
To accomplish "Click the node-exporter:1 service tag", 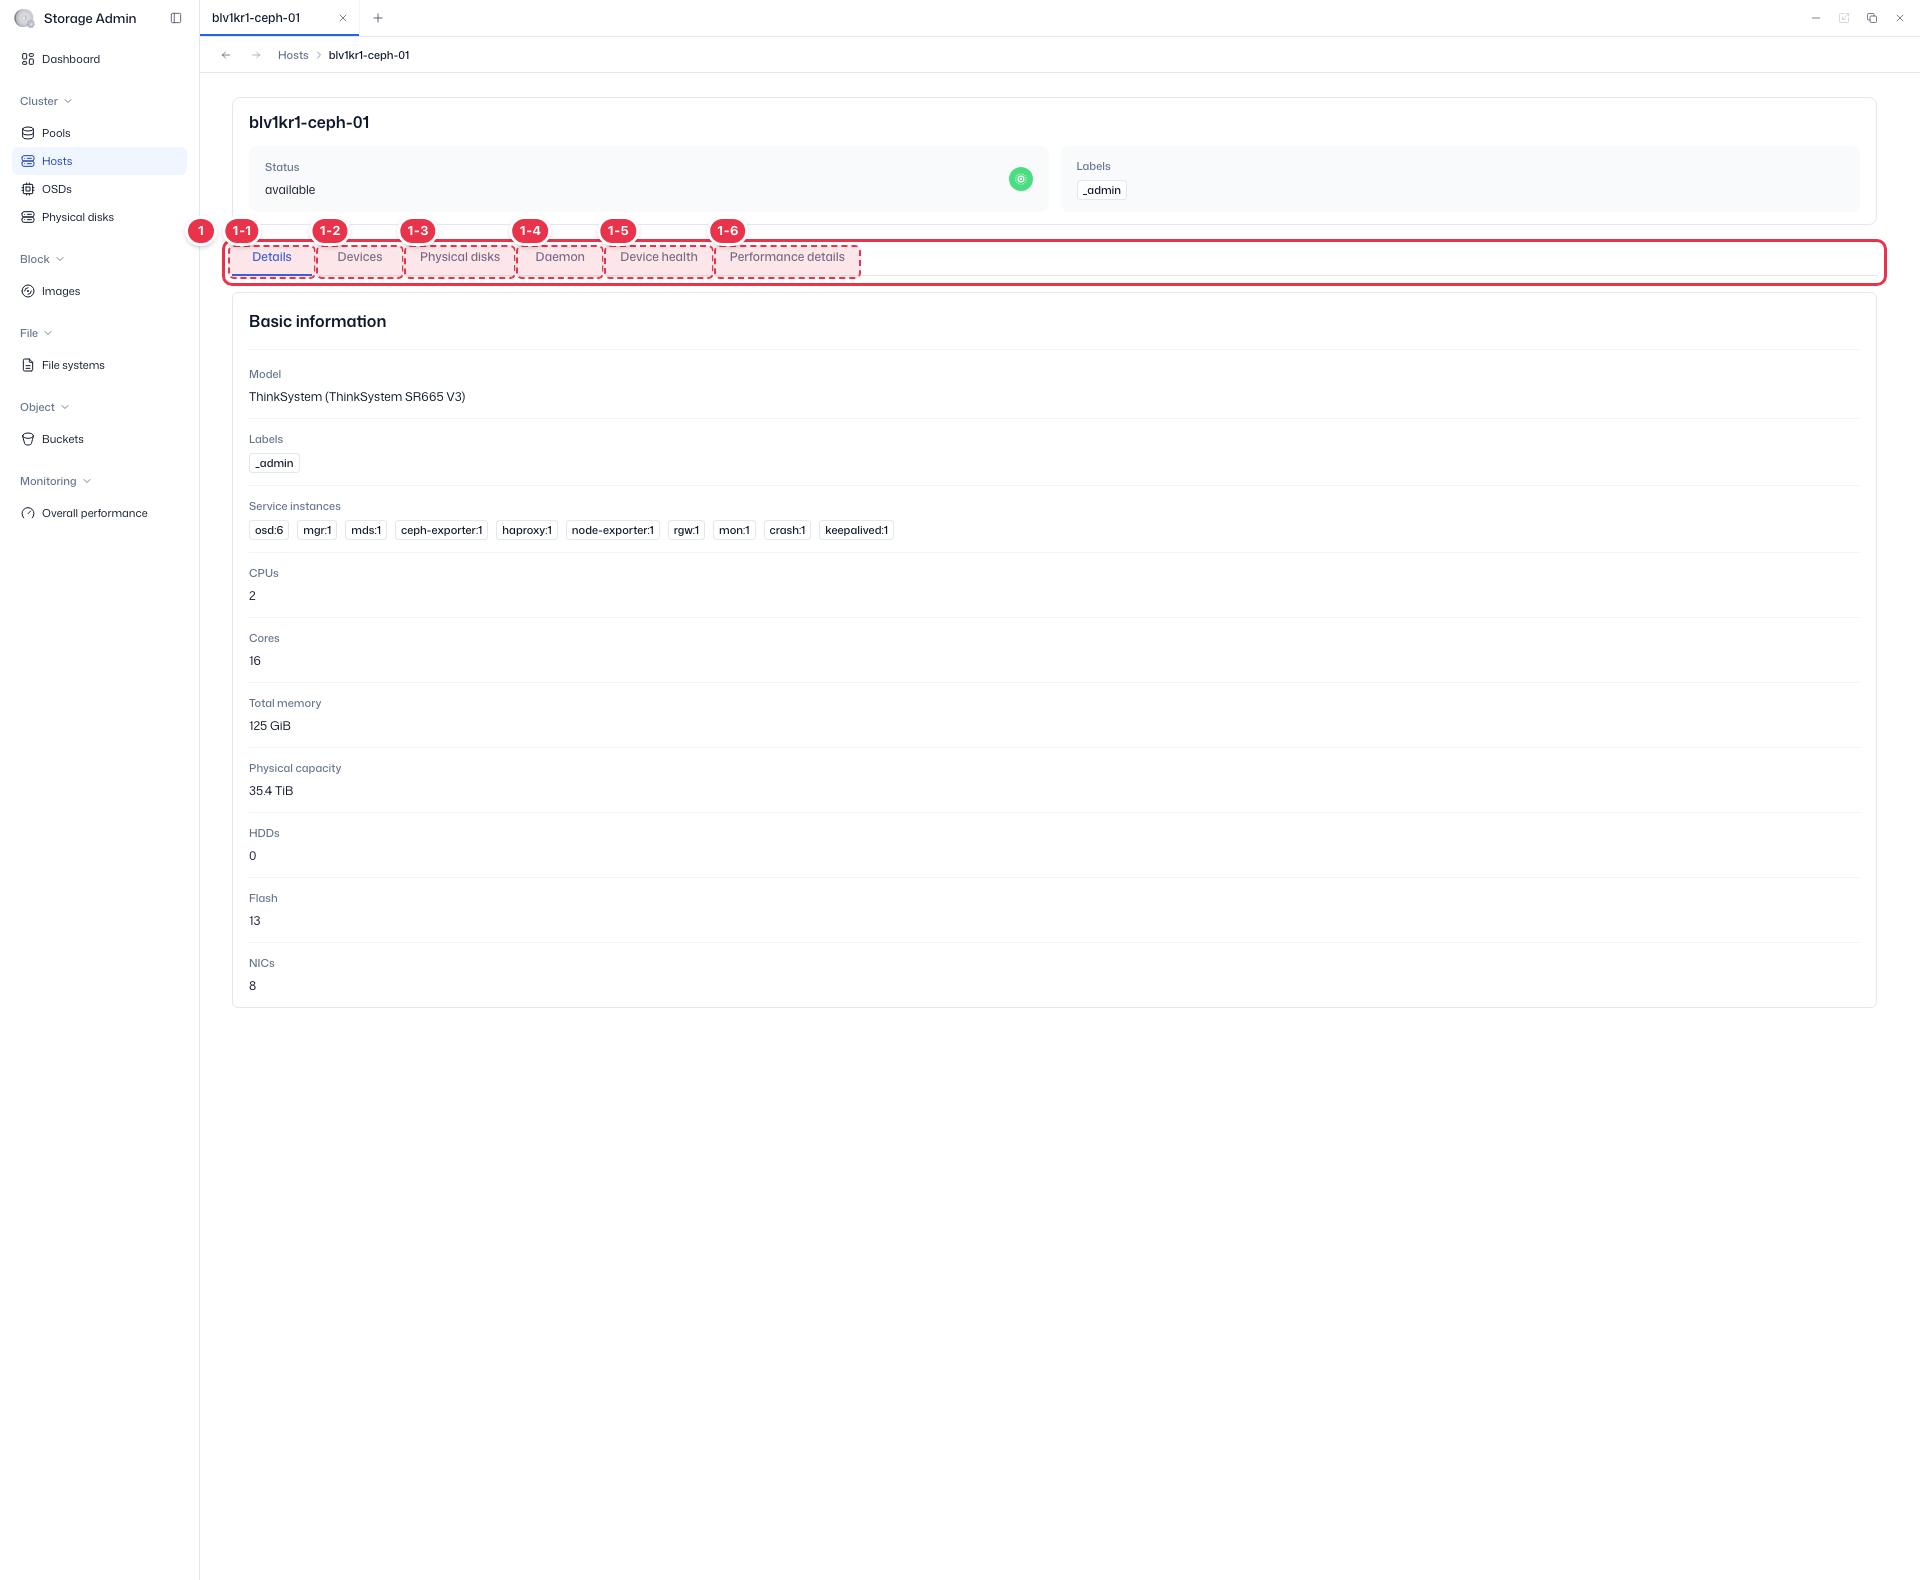I will (x=613, y=530).
